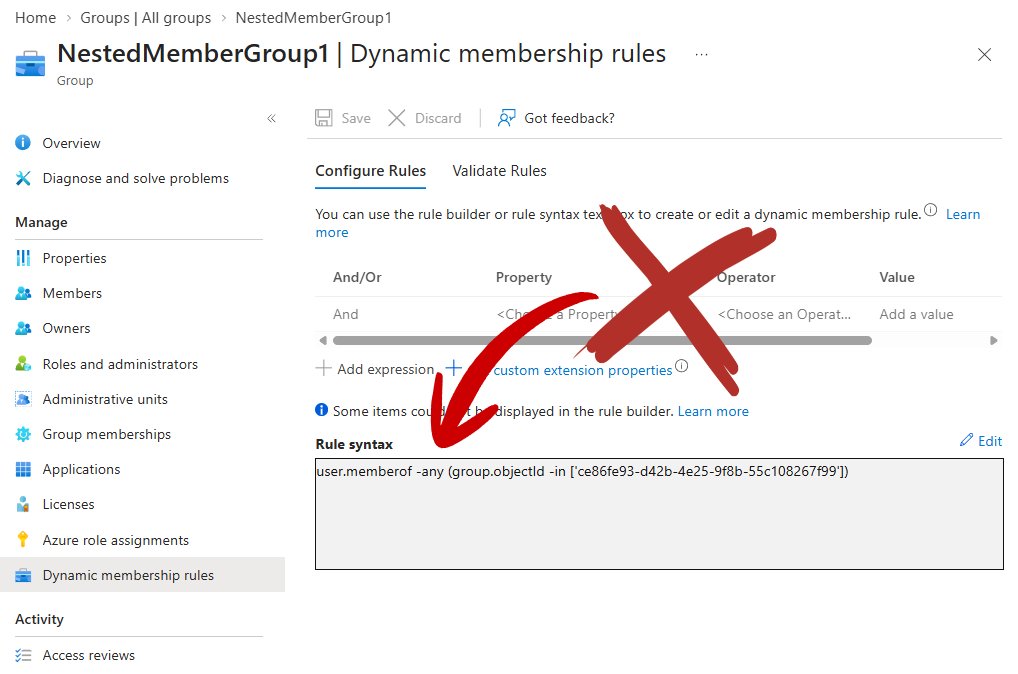
Task: Click the Dynamic membership rules briefcase icon
Action: [x=23, y=575]
